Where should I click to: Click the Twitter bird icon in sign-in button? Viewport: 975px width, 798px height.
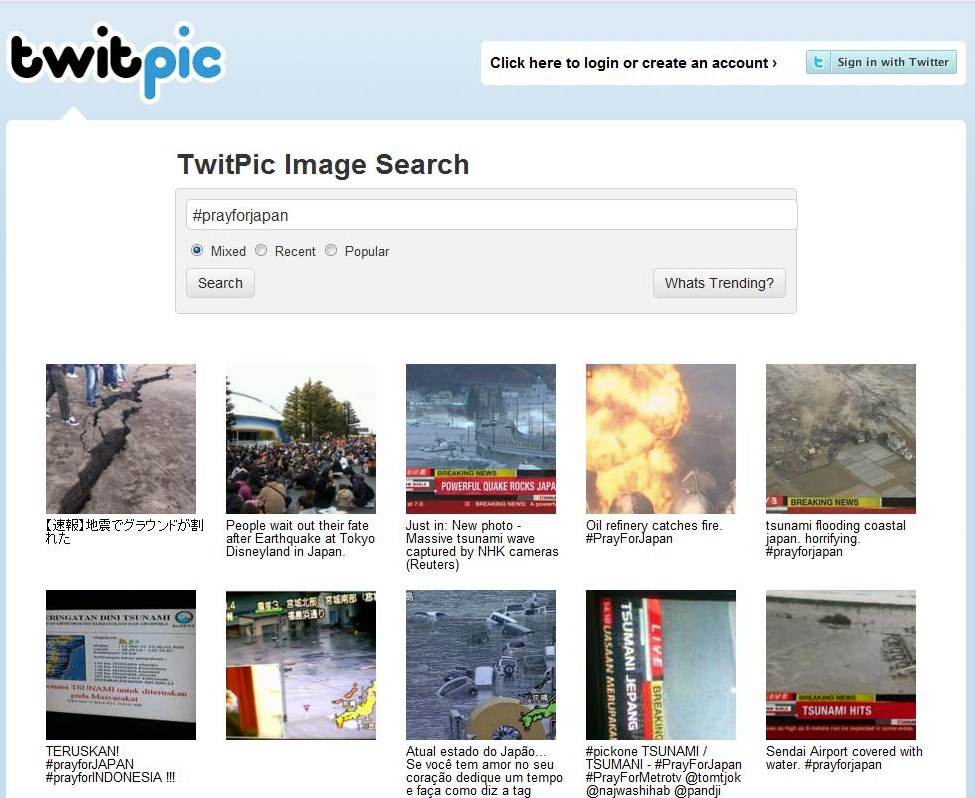tap(819, 62)
